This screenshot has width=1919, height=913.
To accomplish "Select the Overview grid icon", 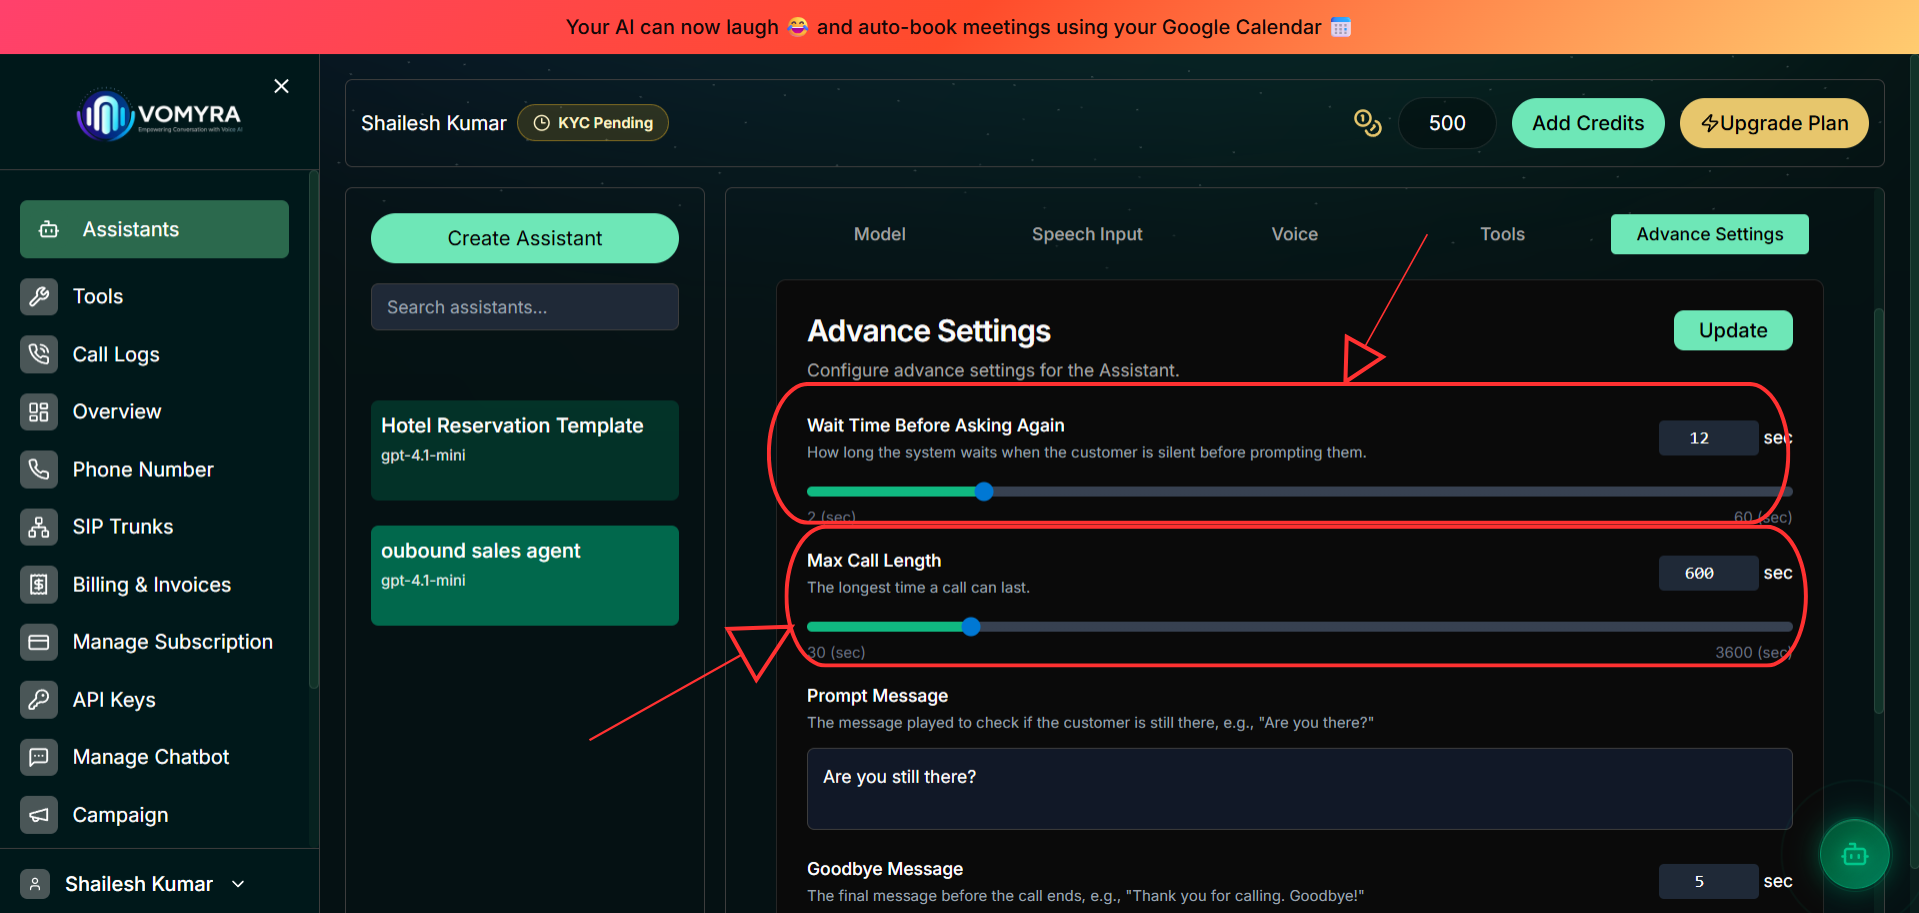I will click(39, 411).
